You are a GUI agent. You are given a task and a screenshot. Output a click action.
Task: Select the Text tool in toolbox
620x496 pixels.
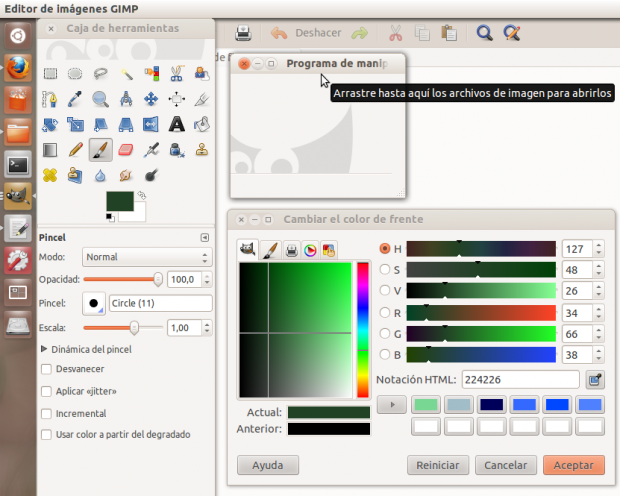(x=177, y=125)
